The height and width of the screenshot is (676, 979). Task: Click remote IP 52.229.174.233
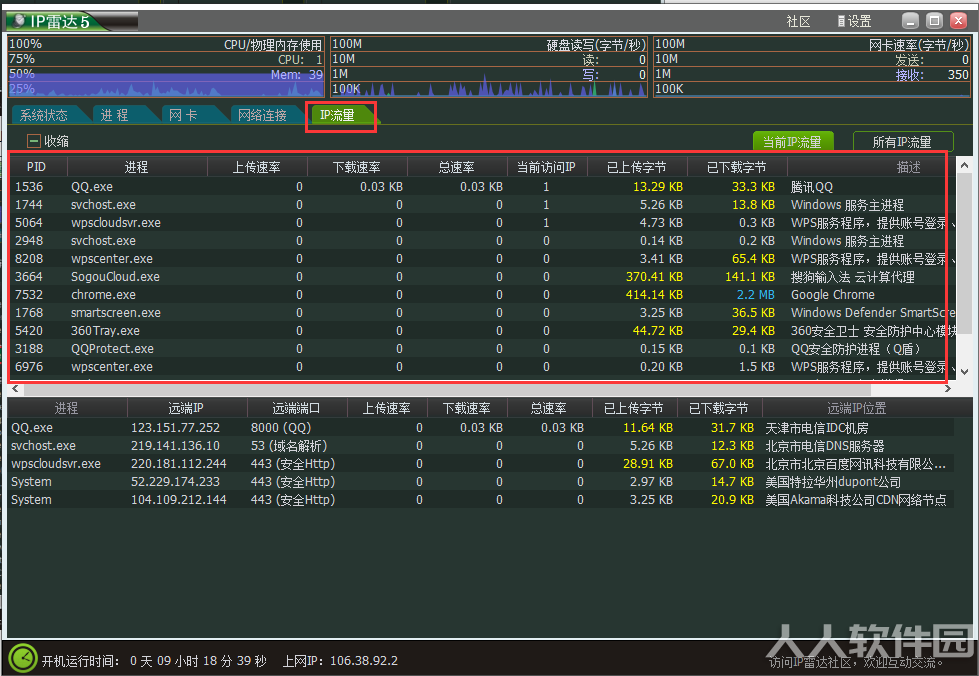pyautogui.click(x=175, y=482)
